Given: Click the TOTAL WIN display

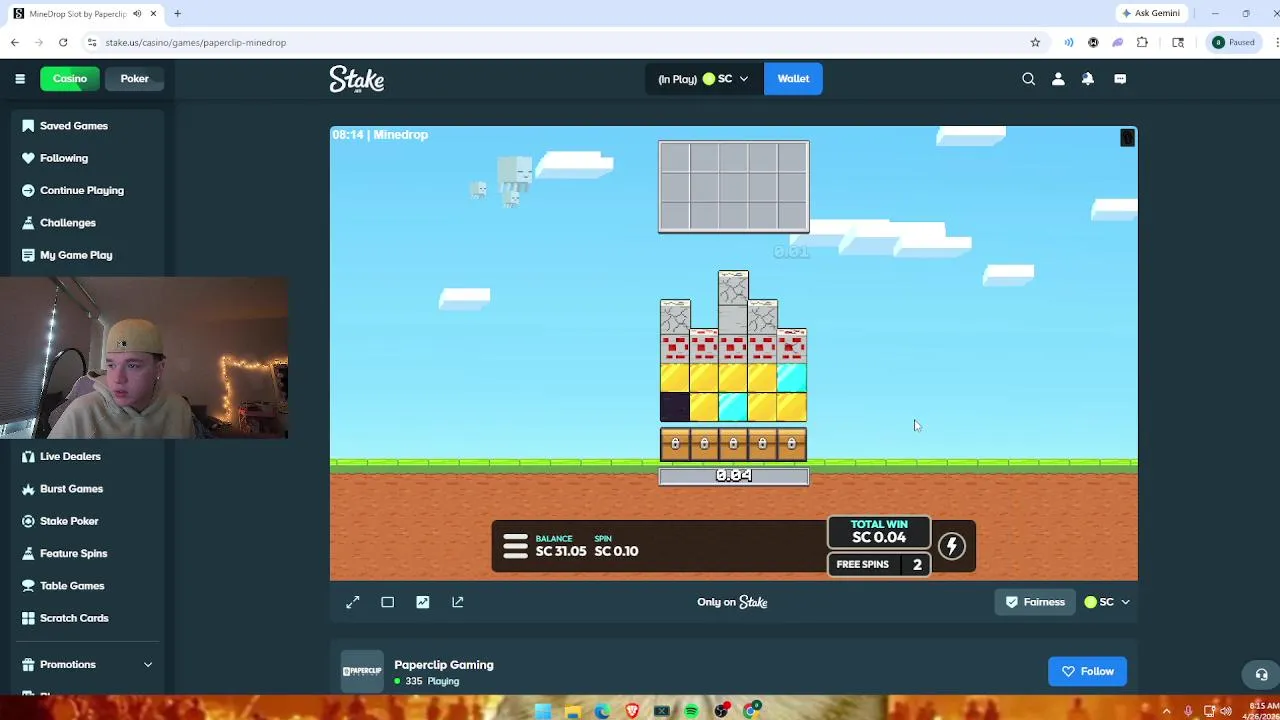Looking at the screenshot, I should click(879, 532).
